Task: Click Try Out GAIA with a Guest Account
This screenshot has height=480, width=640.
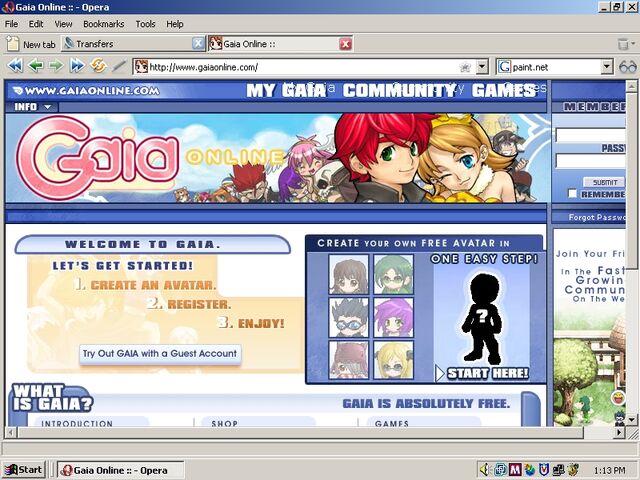Action: pos(160,354)
